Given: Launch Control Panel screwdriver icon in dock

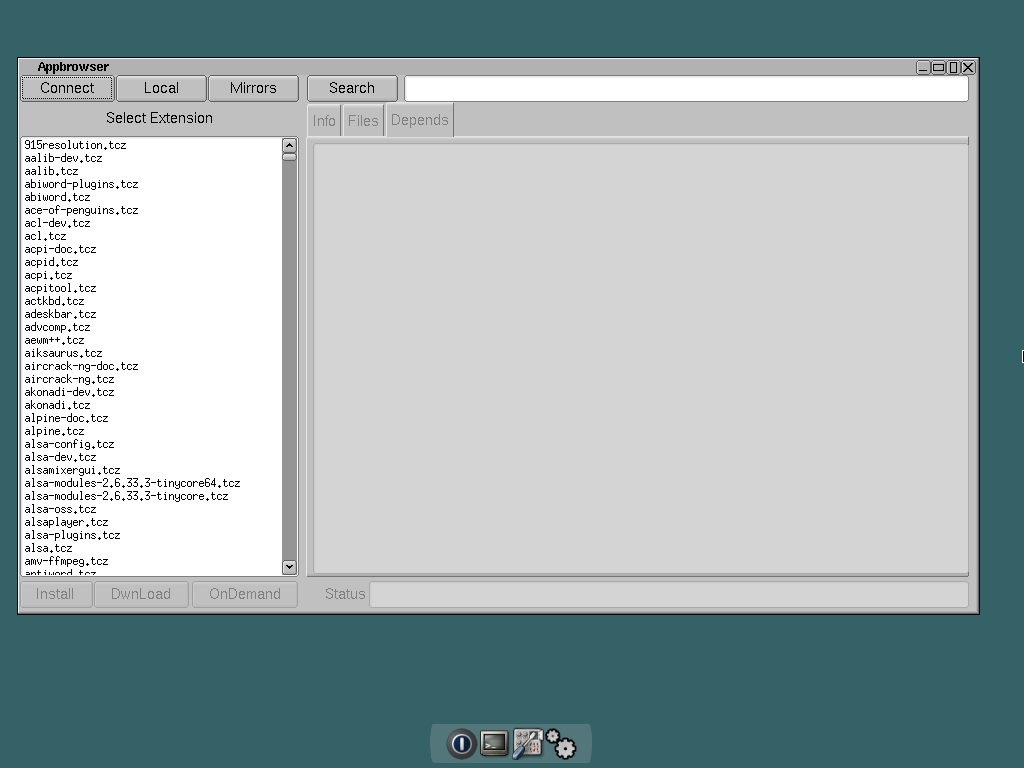Looking at the screenshot, I should tap(527, 744).
